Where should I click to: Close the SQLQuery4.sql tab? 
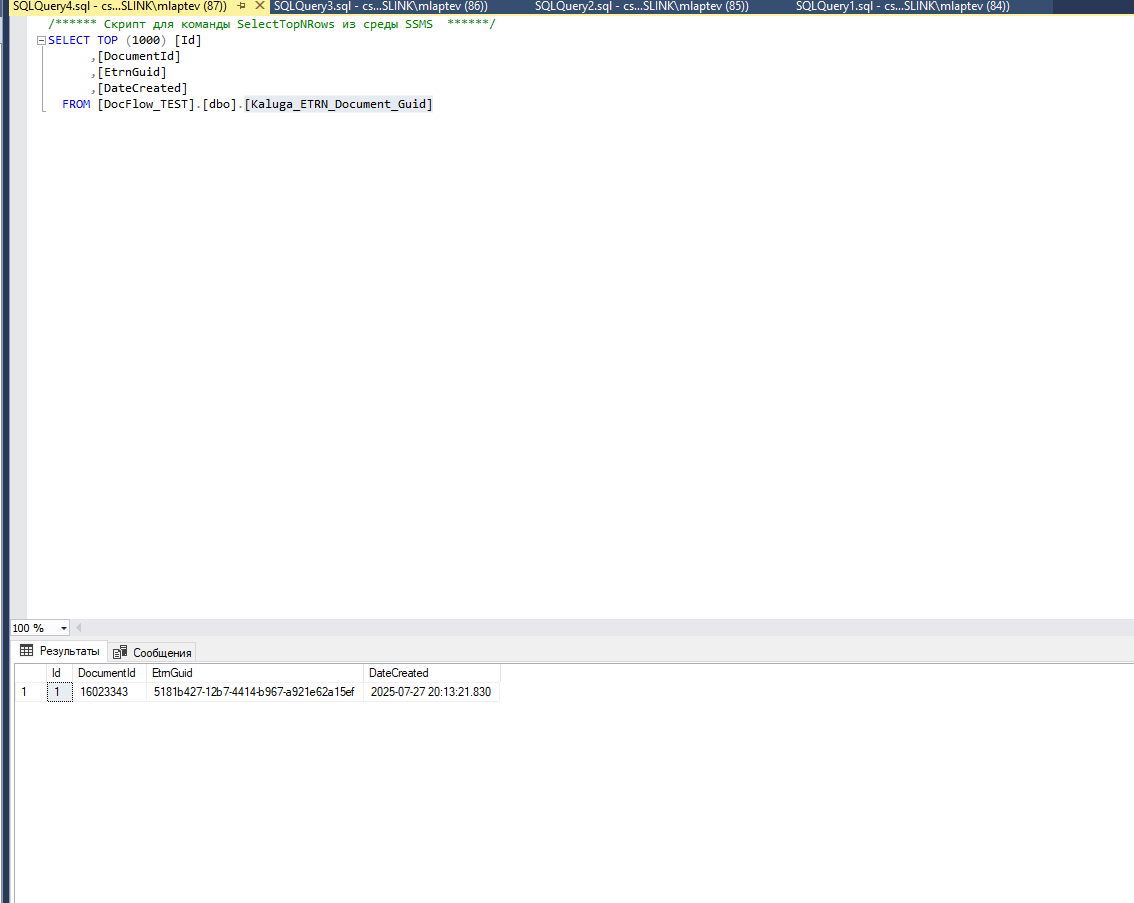[x=260, y=6]
